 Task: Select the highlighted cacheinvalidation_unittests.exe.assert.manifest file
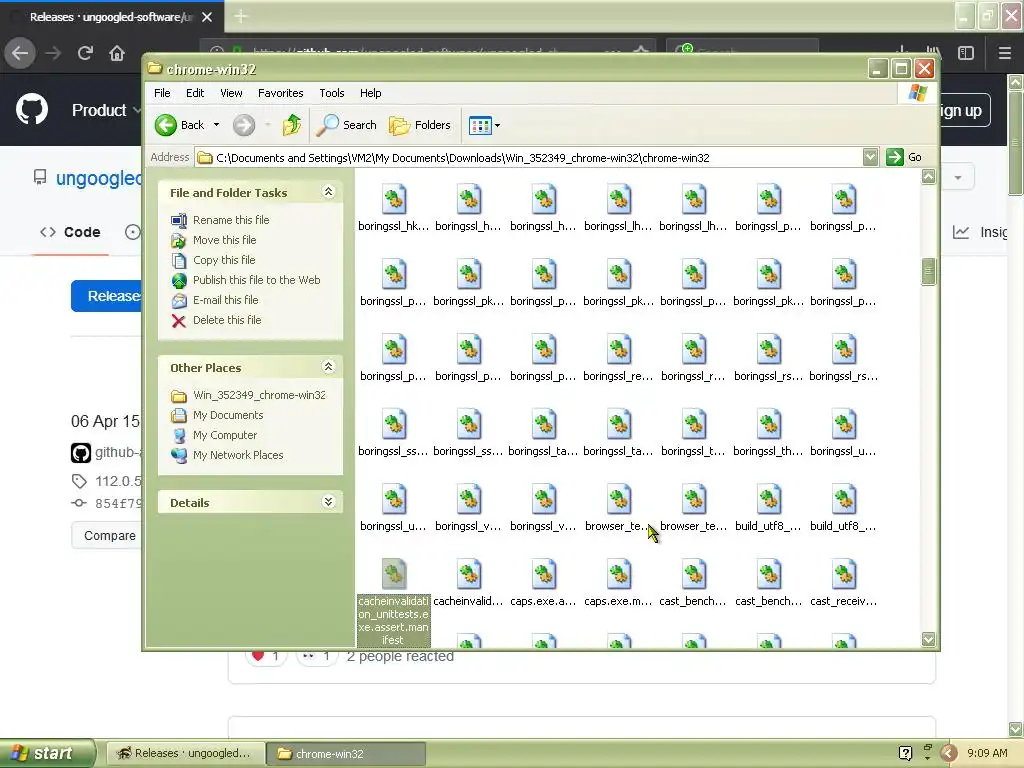coord(393,601)
